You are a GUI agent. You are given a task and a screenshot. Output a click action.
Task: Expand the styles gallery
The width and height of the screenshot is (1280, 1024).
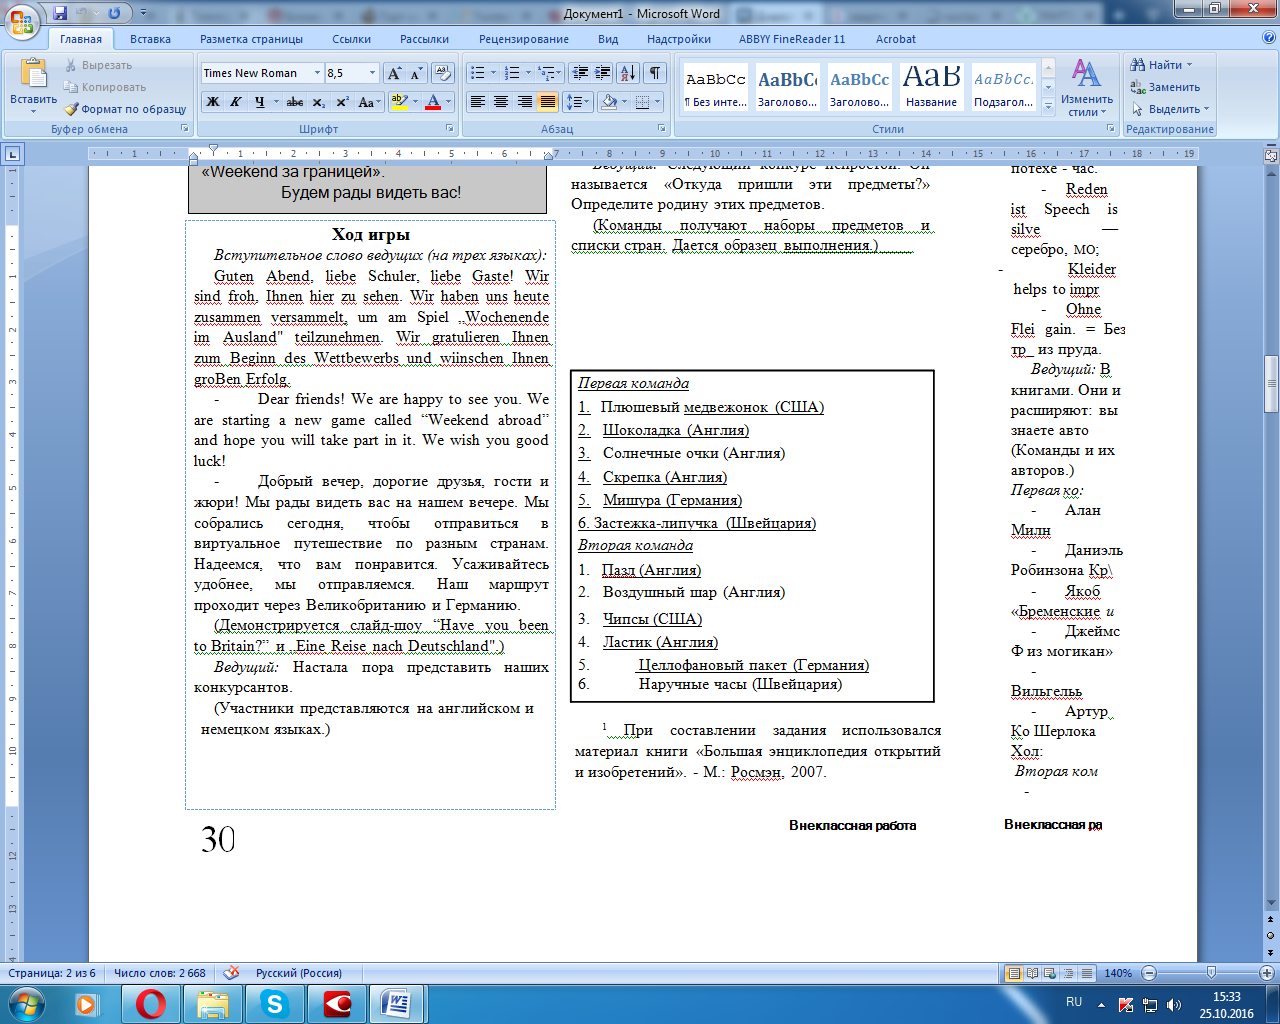pyautogui.click(x=1048, y=105)
